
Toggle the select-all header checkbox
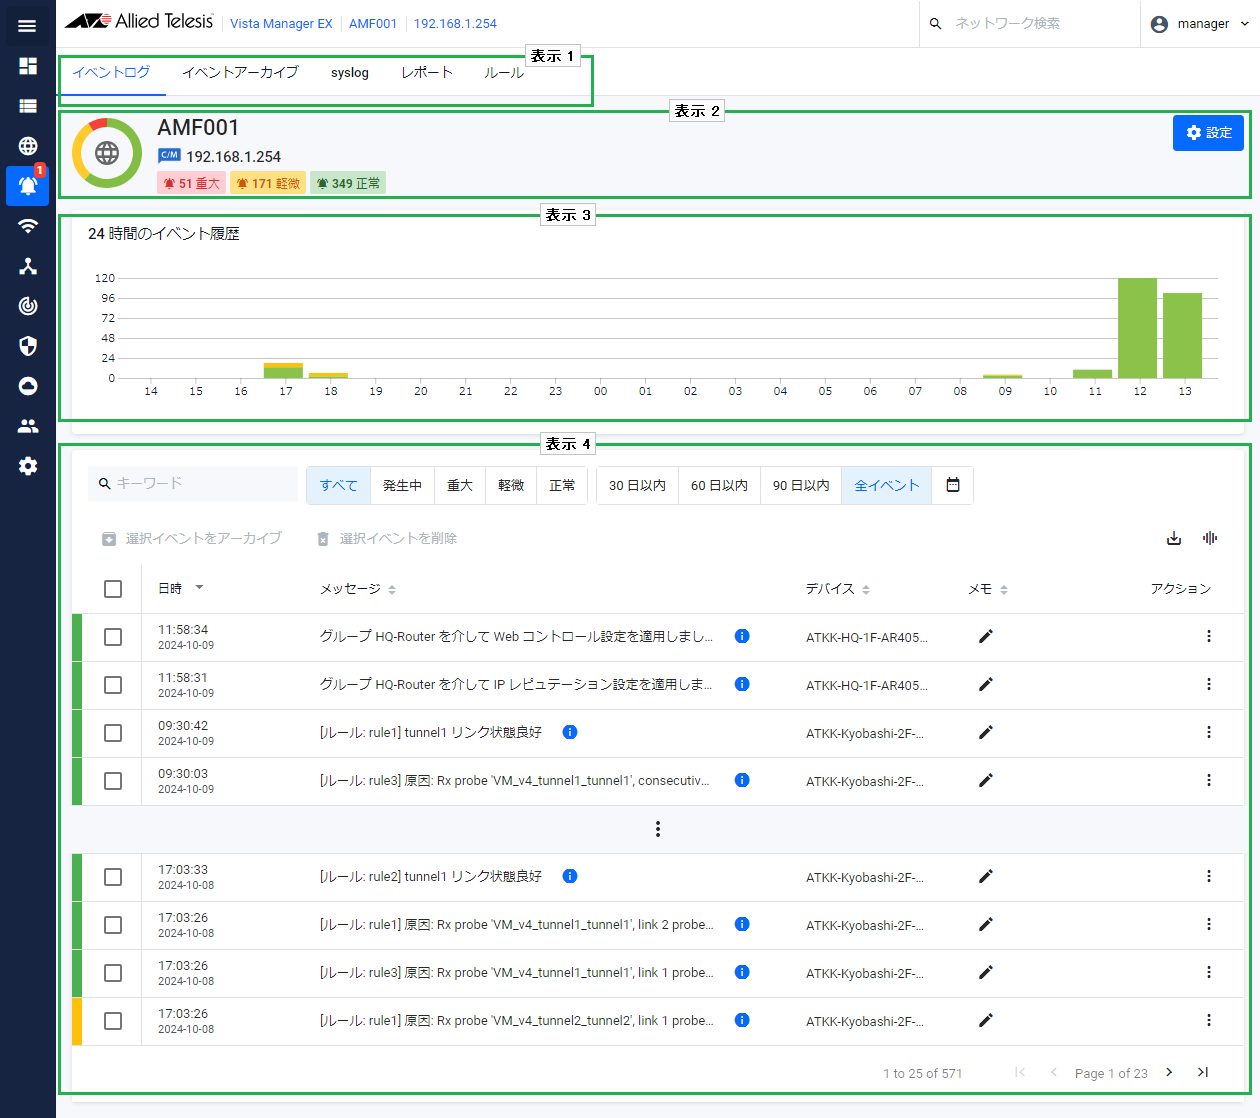(113, 589)
